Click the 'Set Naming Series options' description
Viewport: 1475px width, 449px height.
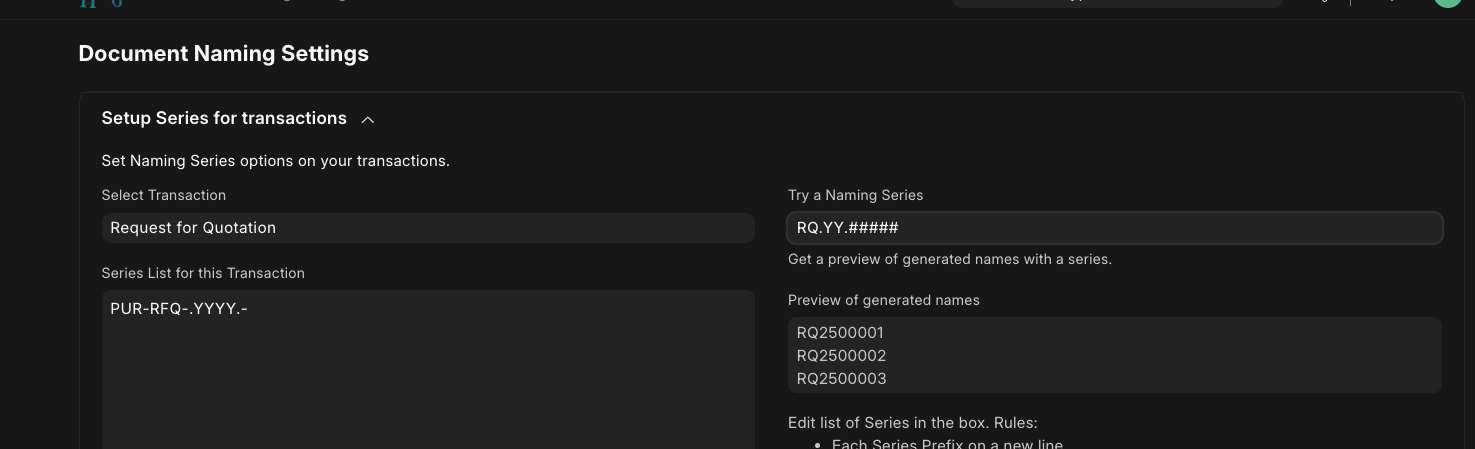(x=275, y=160)
